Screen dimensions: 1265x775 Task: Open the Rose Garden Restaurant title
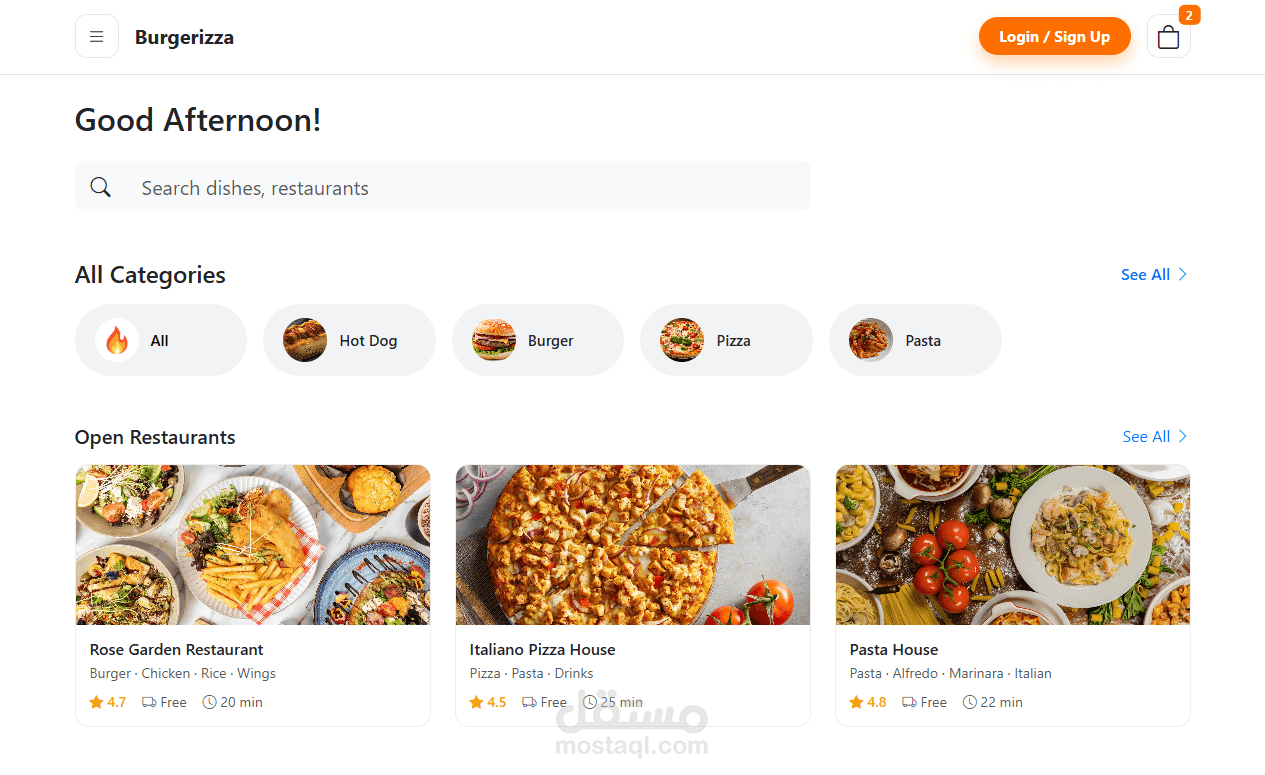point(177,650)
